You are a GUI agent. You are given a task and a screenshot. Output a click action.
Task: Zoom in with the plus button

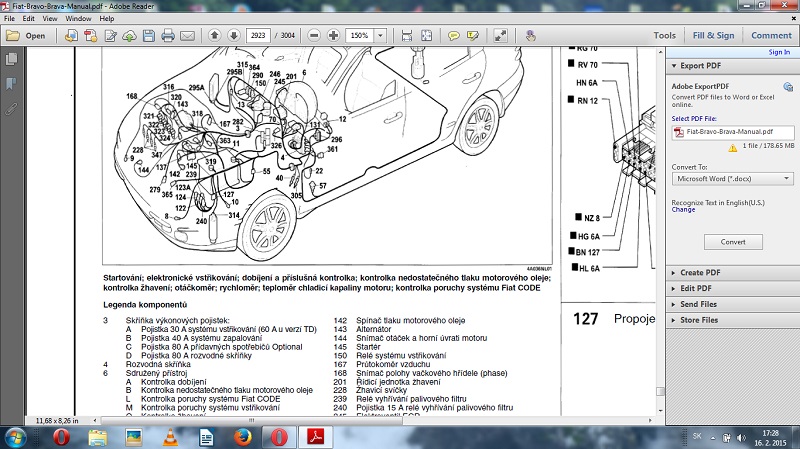pos(332,35)
